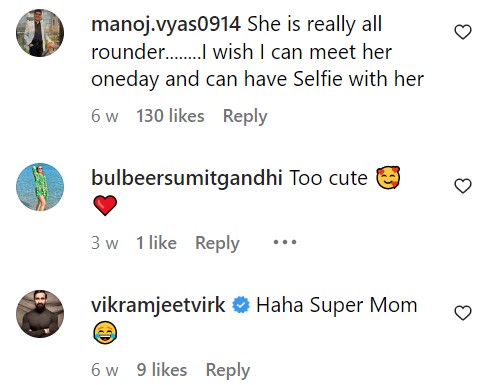Click the verified badge next to vikramjeetvirk
The height and width of the screenshot is (385, 486).
point(241,305)
